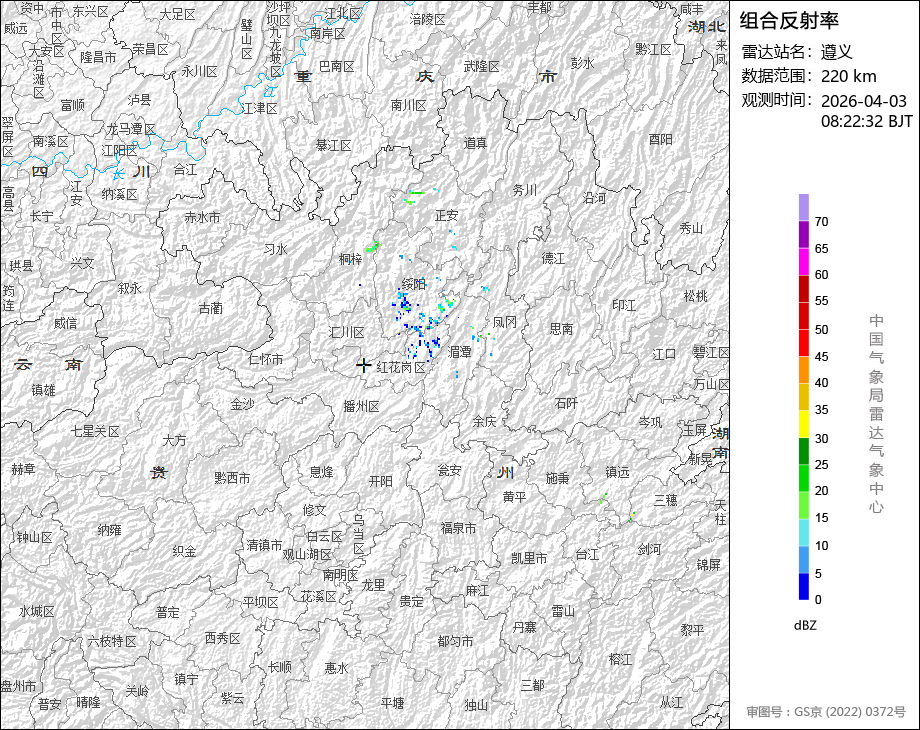The width and height of the screenshot is (920, 730).
Task: Click the 金沙 map label
Action: 242,404
